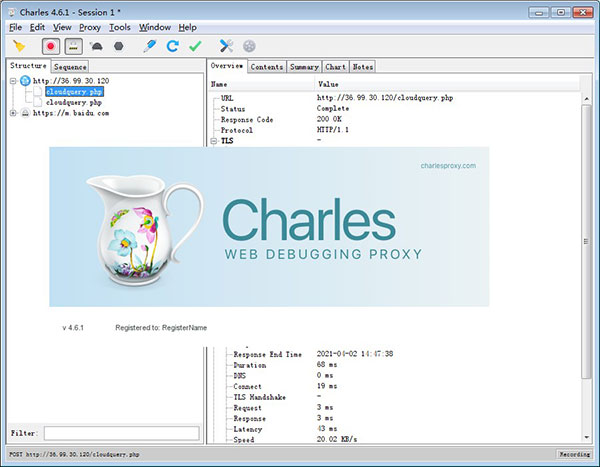The width and height of the screenshot is (600, 467).
Task: Clear the session with the broom icon
Action: (x=19, y=46)
